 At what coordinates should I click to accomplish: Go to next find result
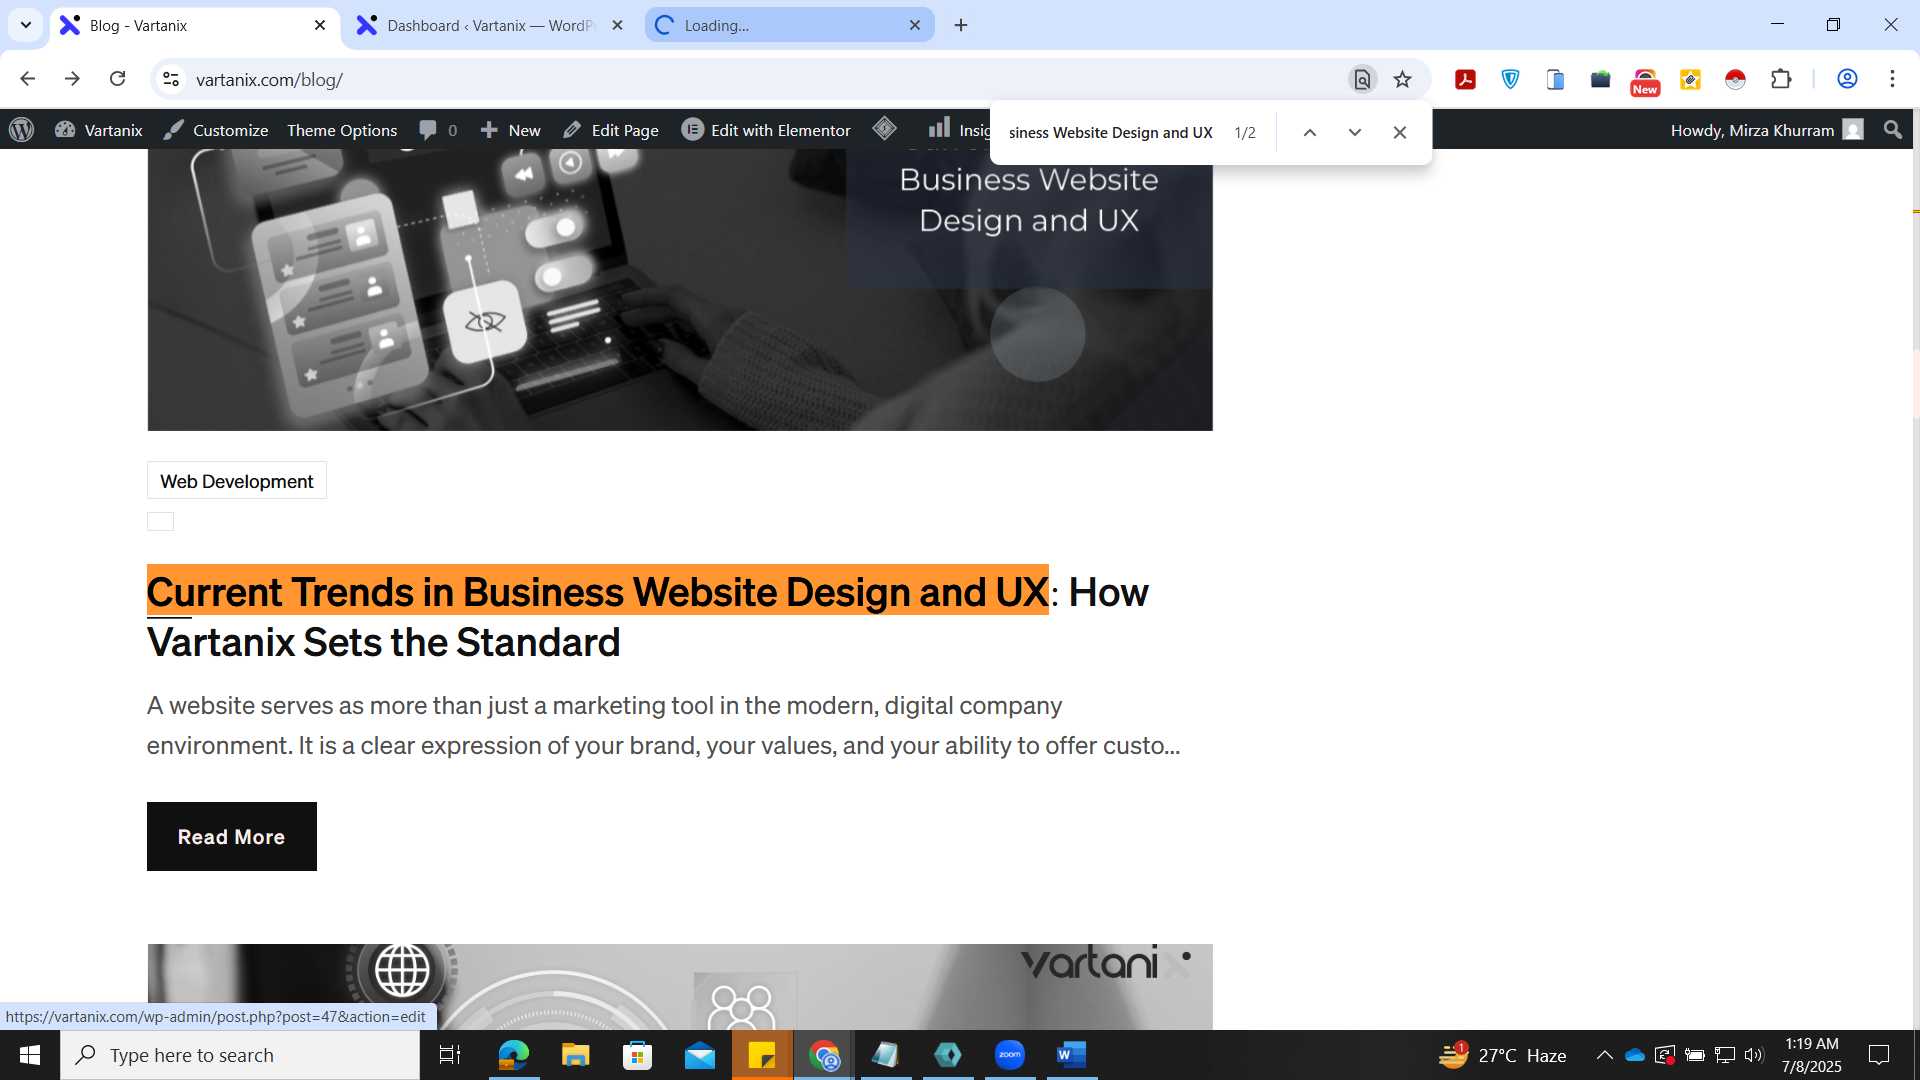click(1354, 132)
